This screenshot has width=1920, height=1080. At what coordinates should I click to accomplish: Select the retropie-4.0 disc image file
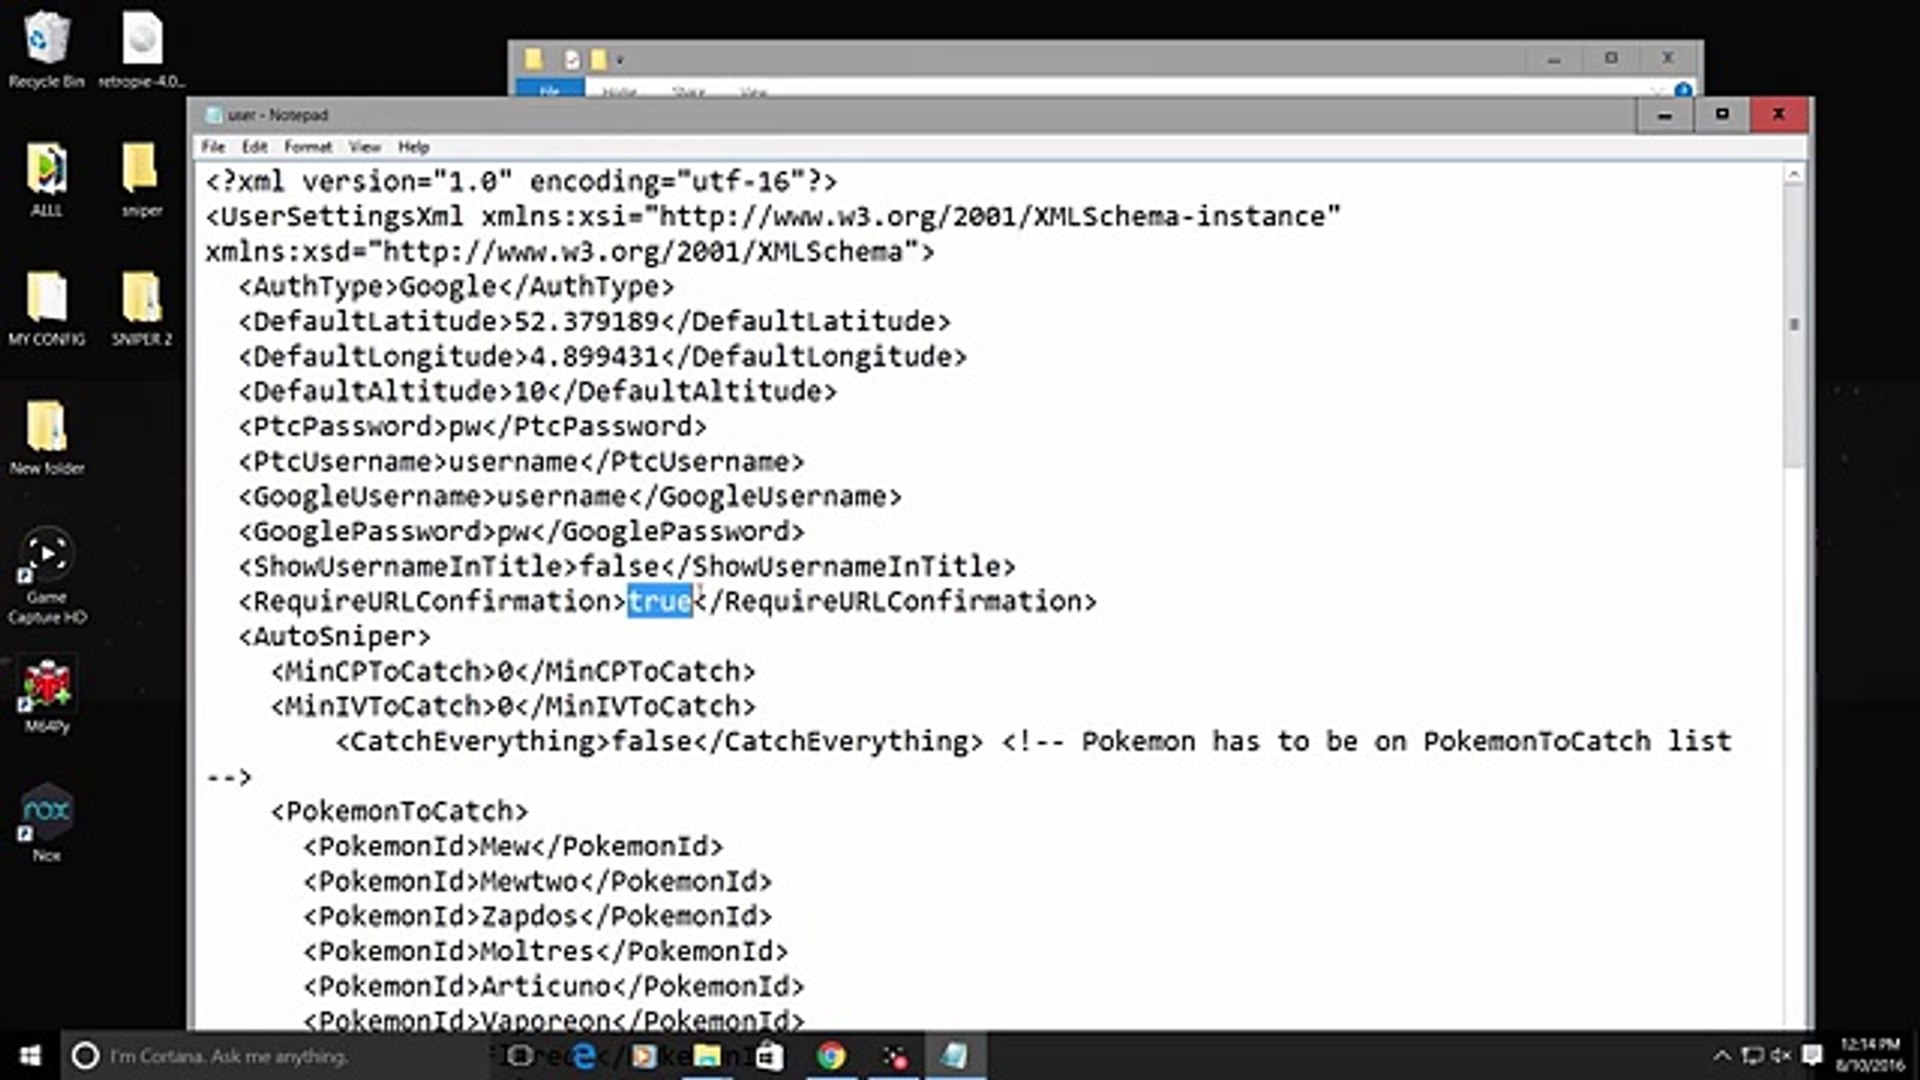142,50
